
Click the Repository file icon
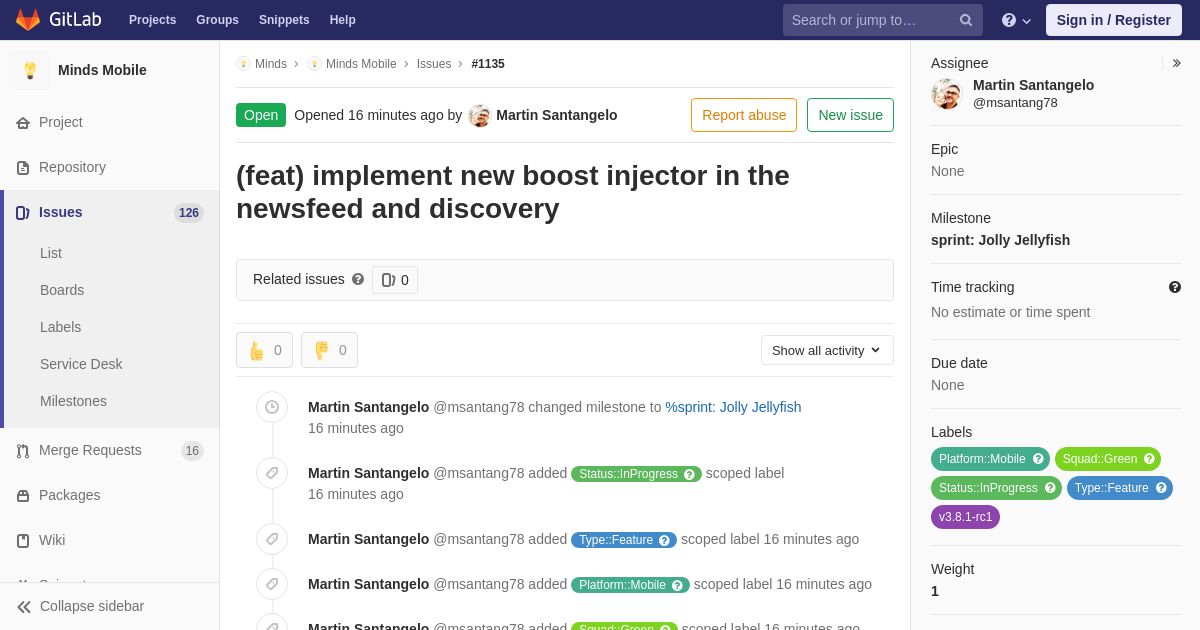click(23, 167)
